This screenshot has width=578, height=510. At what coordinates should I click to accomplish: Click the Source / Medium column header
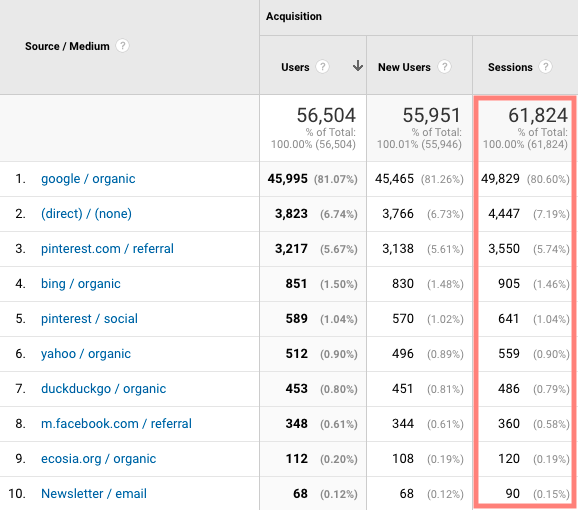(x=67, y=46)
